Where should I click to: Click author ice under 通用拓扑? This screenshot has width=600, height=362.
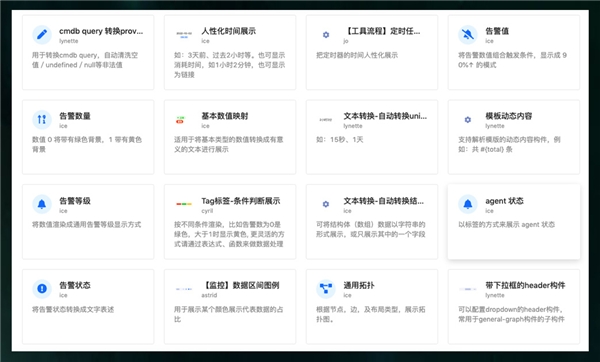click(x=347, y=295)
